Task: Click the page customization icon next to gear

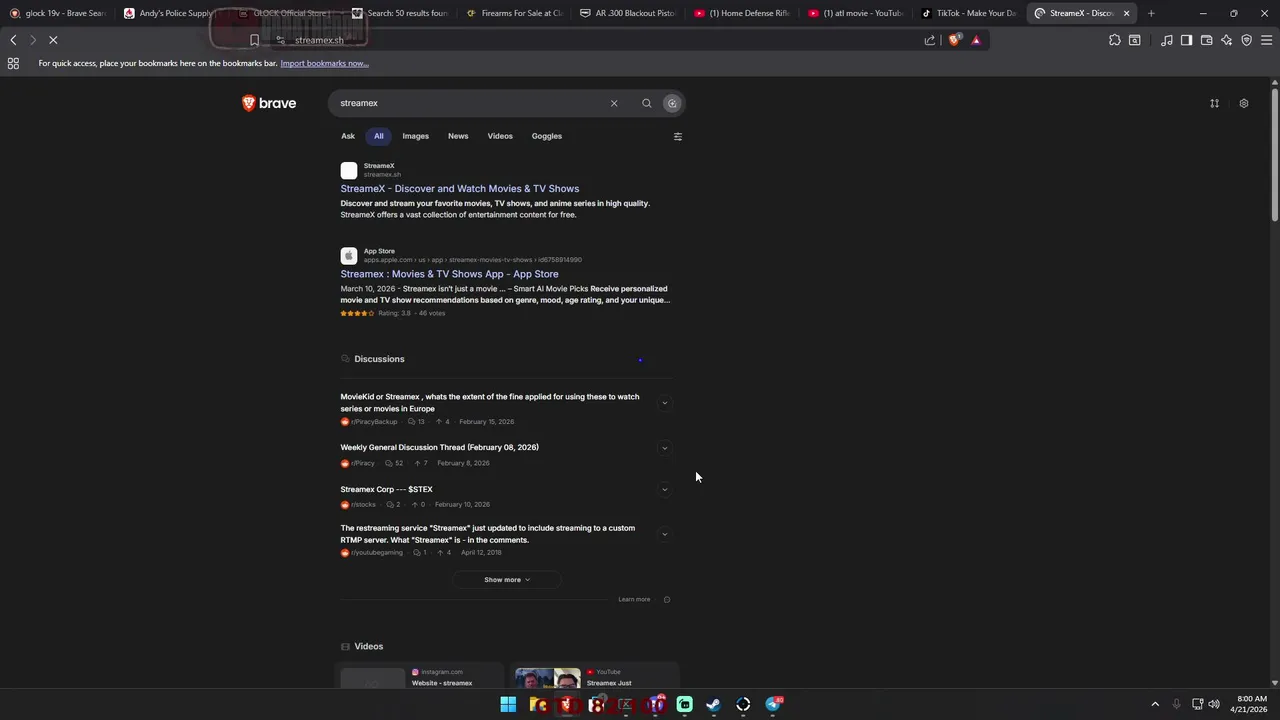Action: (x=1215, y=103)
